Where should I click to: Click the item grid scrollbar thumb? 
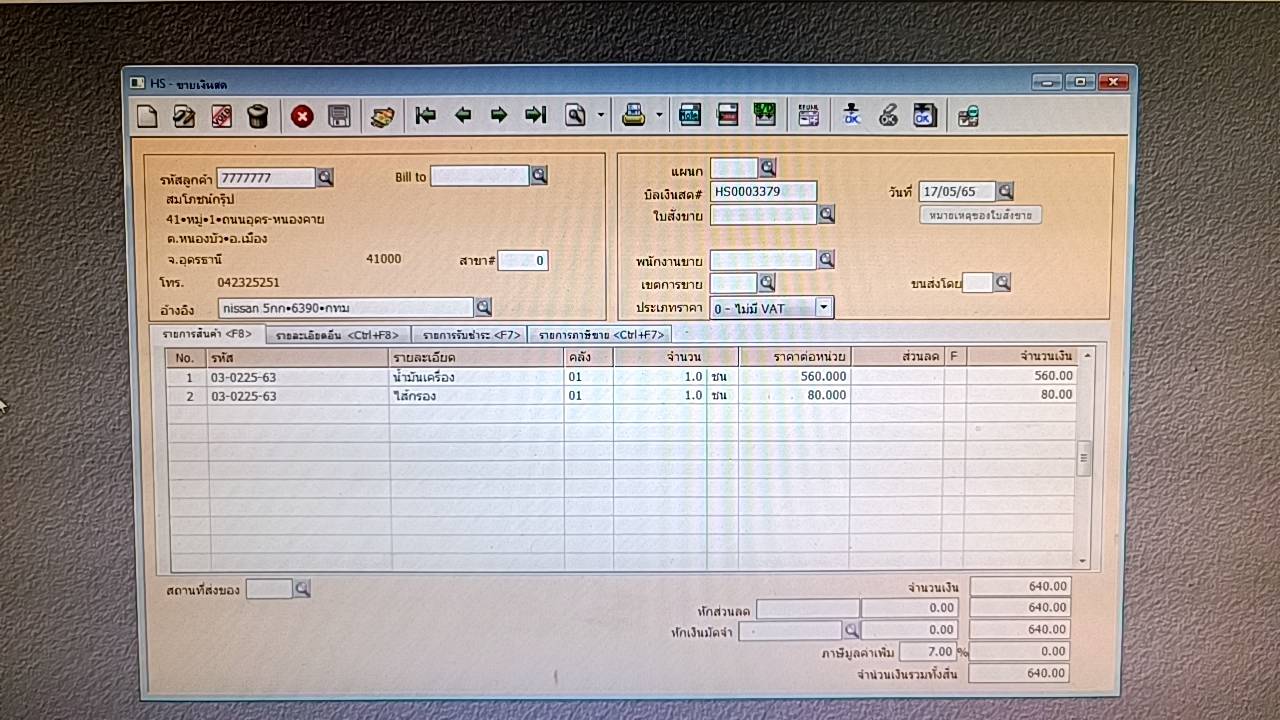coord(1084,460)
